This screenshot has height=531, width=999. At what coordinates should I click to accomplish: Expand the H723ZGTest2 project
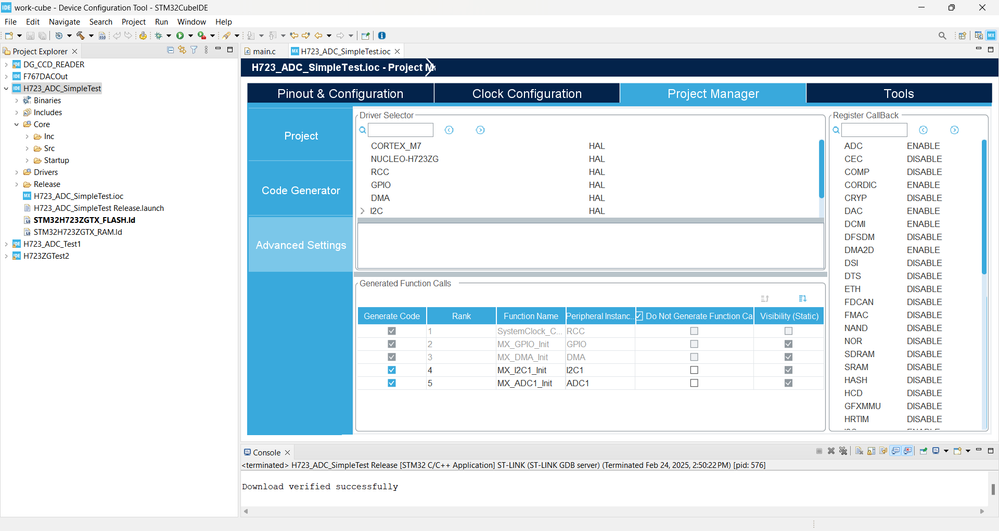point(6,256)
